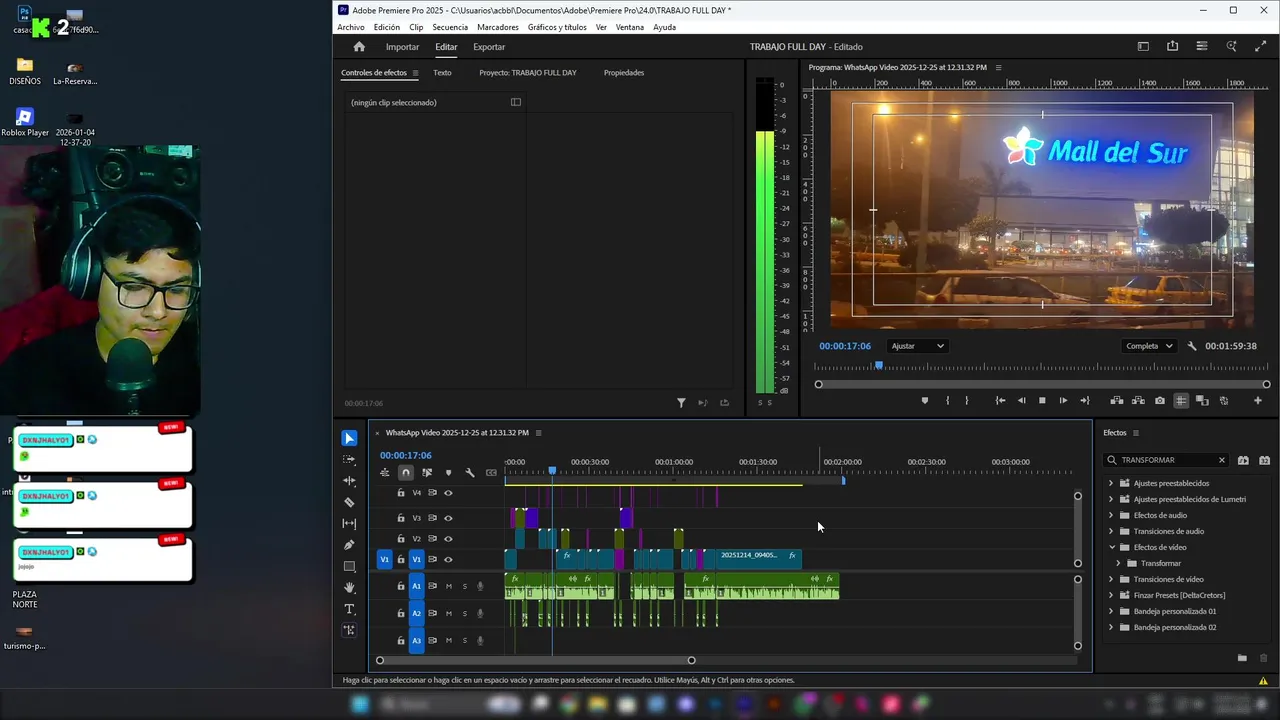Open Program monitor settings wrench
Image resolution: width=1280 pixels, height=720 pixels.
pos(1192,346)
